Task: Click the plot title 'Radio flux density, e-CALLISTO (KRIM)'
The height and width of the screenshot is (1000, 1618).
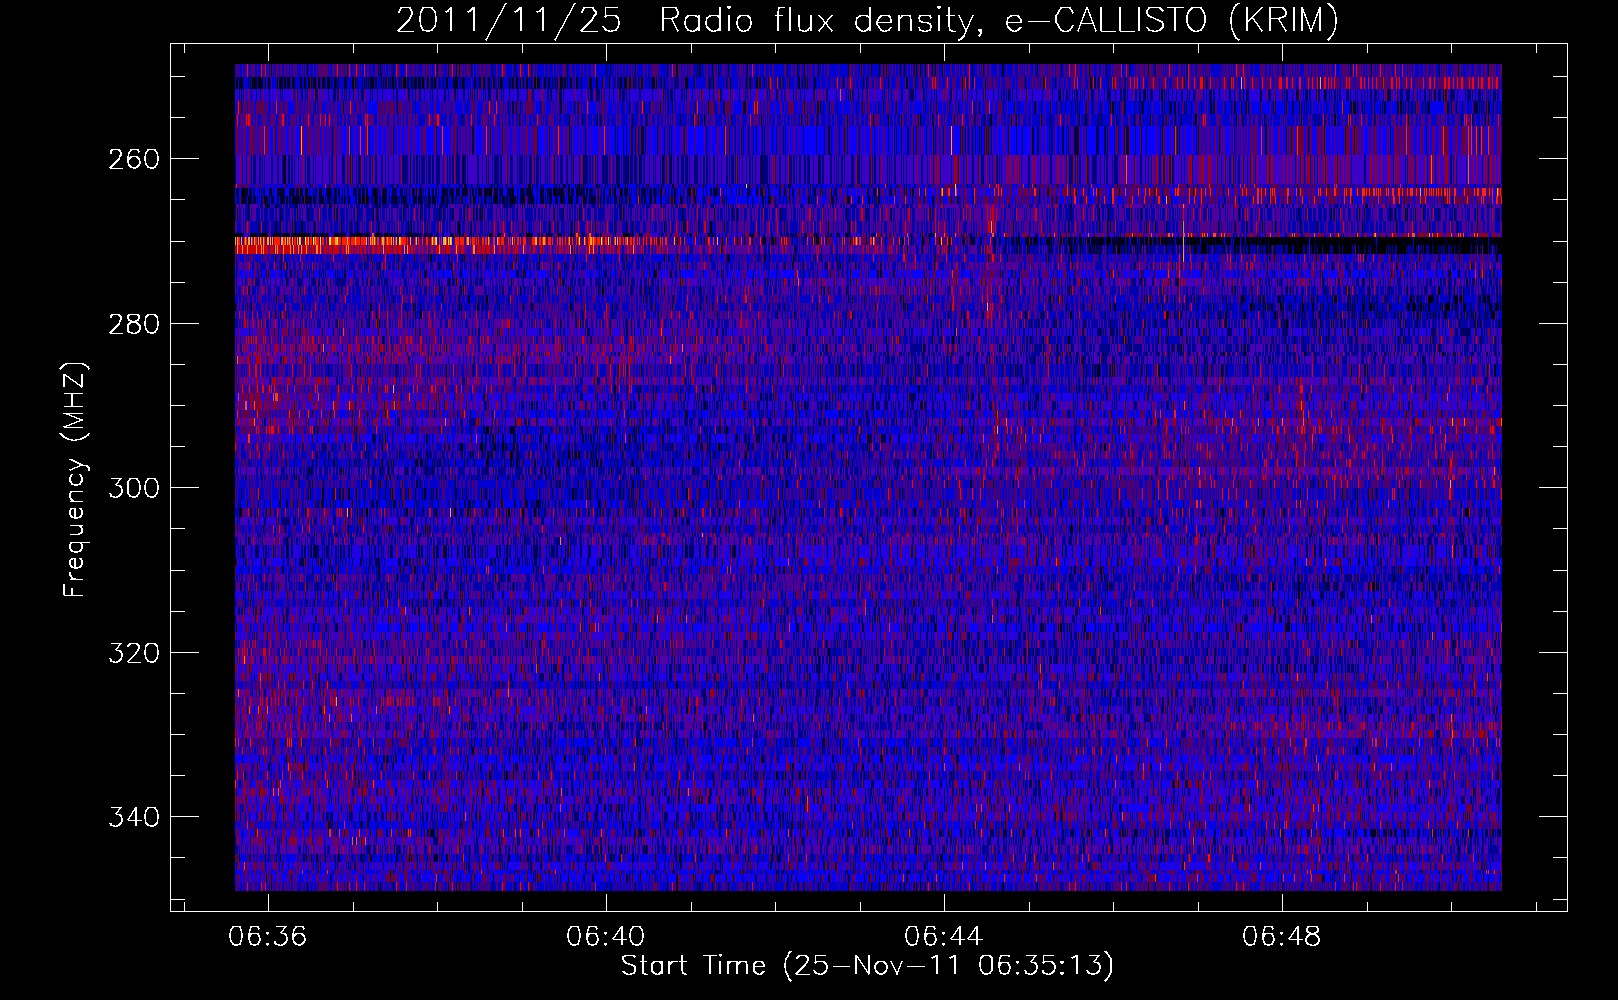Action: (998, 20)
